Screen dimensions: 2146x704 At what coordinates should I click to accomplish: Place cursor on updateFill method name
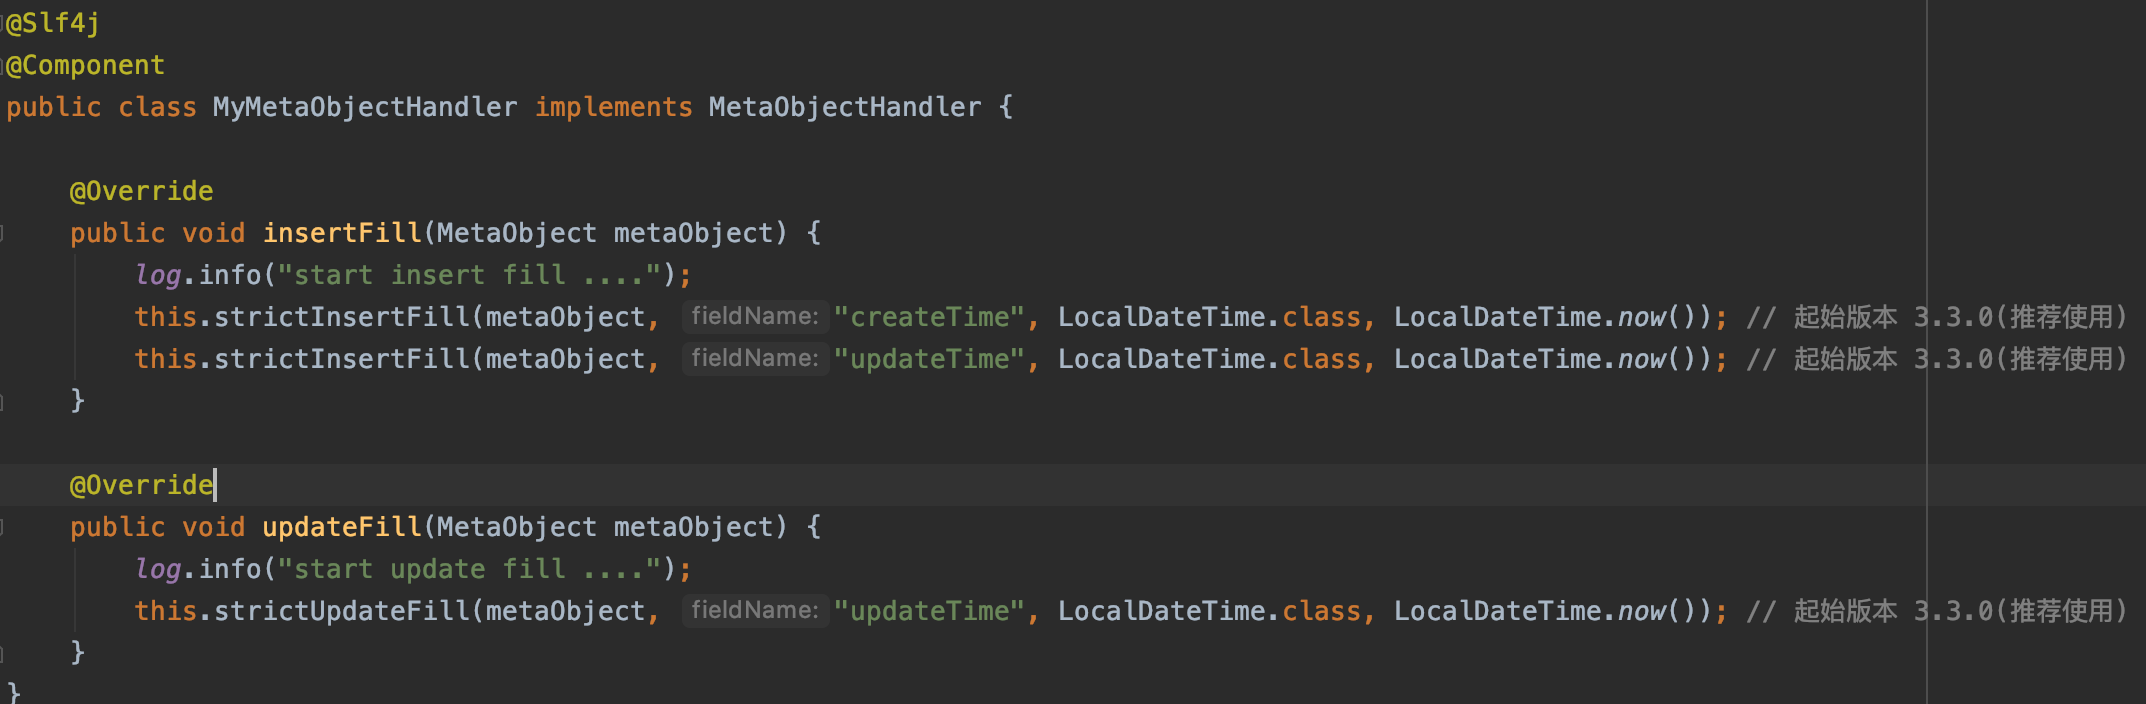point(342,527)
